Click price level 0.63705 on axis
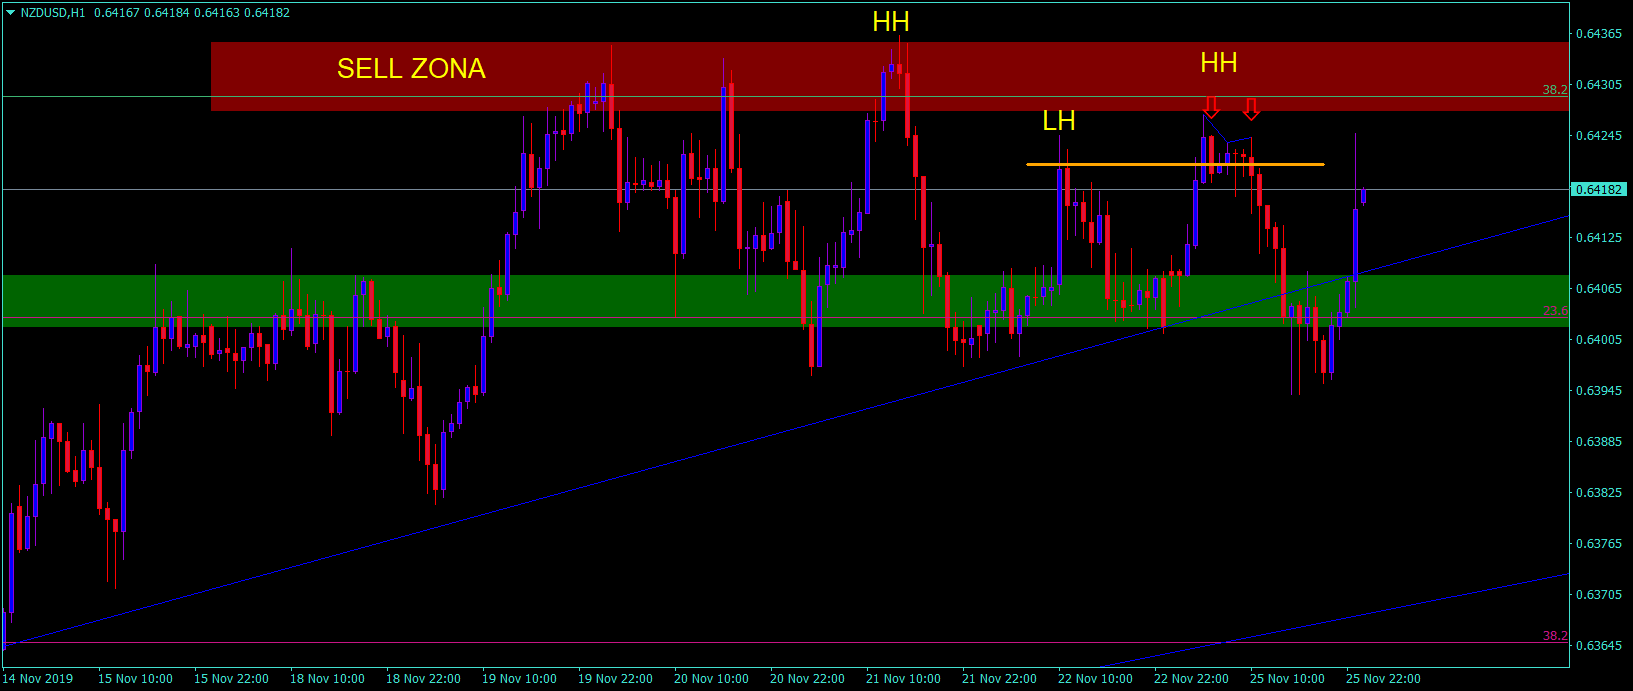Screen dimensions: 1633x691 (x=1599, y=595)
